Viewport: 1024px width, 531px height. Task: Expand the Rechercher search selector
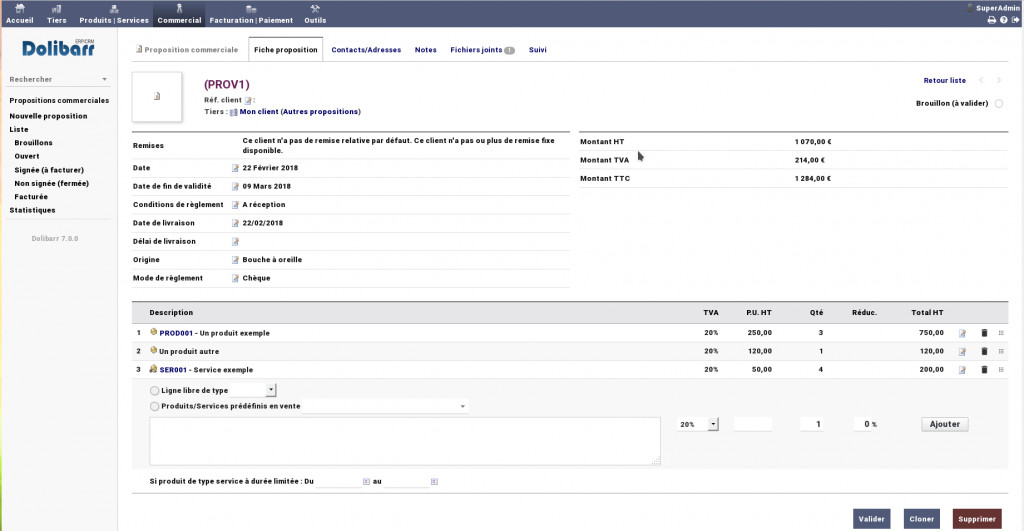[104, 79]
